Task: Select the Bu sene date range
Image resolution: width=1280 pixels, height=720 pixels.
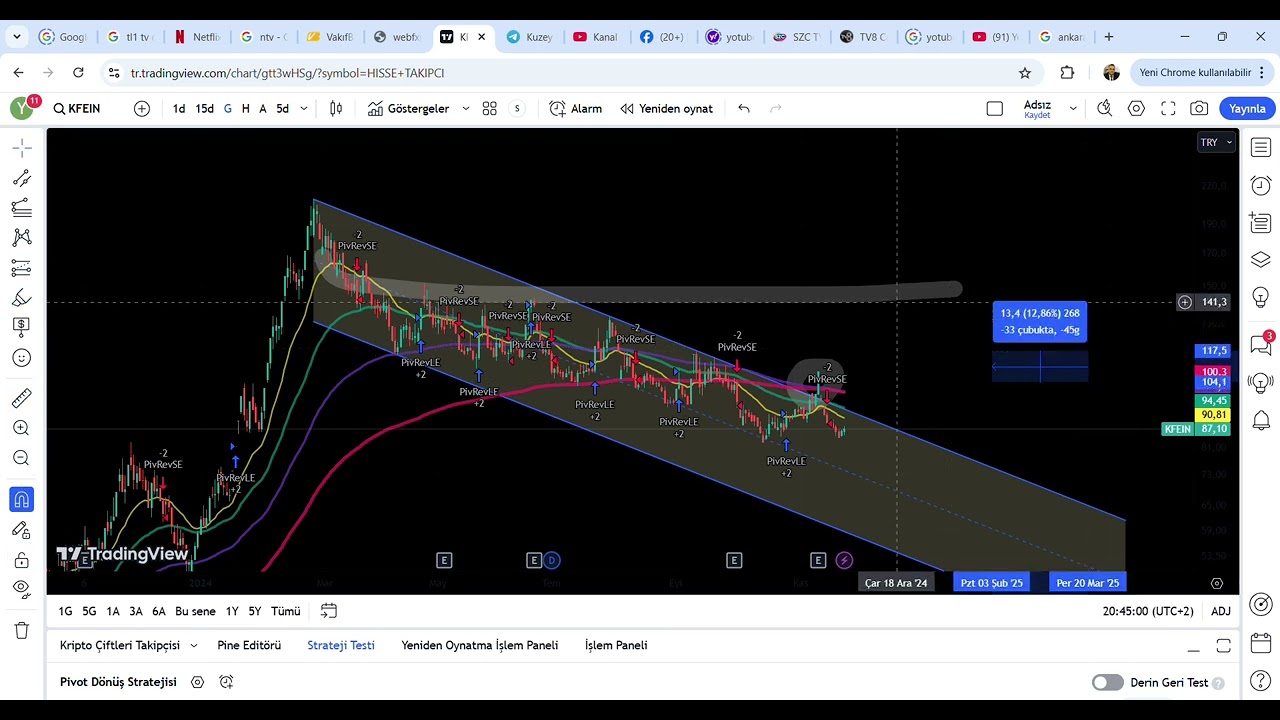Action: click(195, 611)
